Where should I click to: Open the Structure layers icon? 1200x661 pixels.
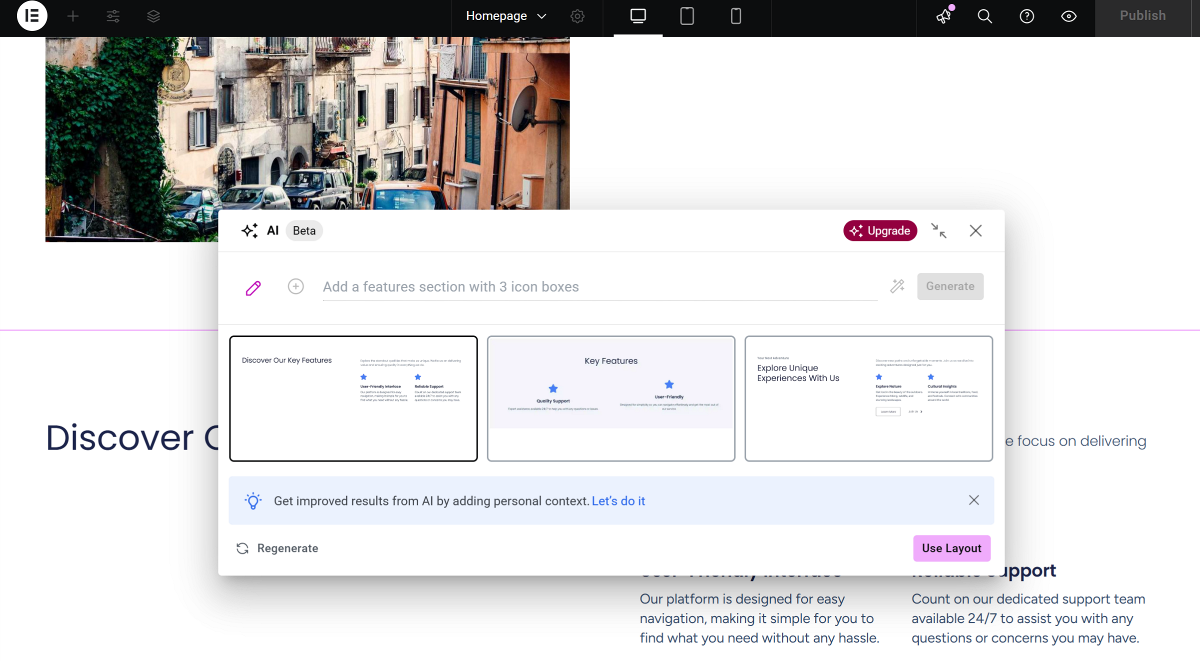153,16
